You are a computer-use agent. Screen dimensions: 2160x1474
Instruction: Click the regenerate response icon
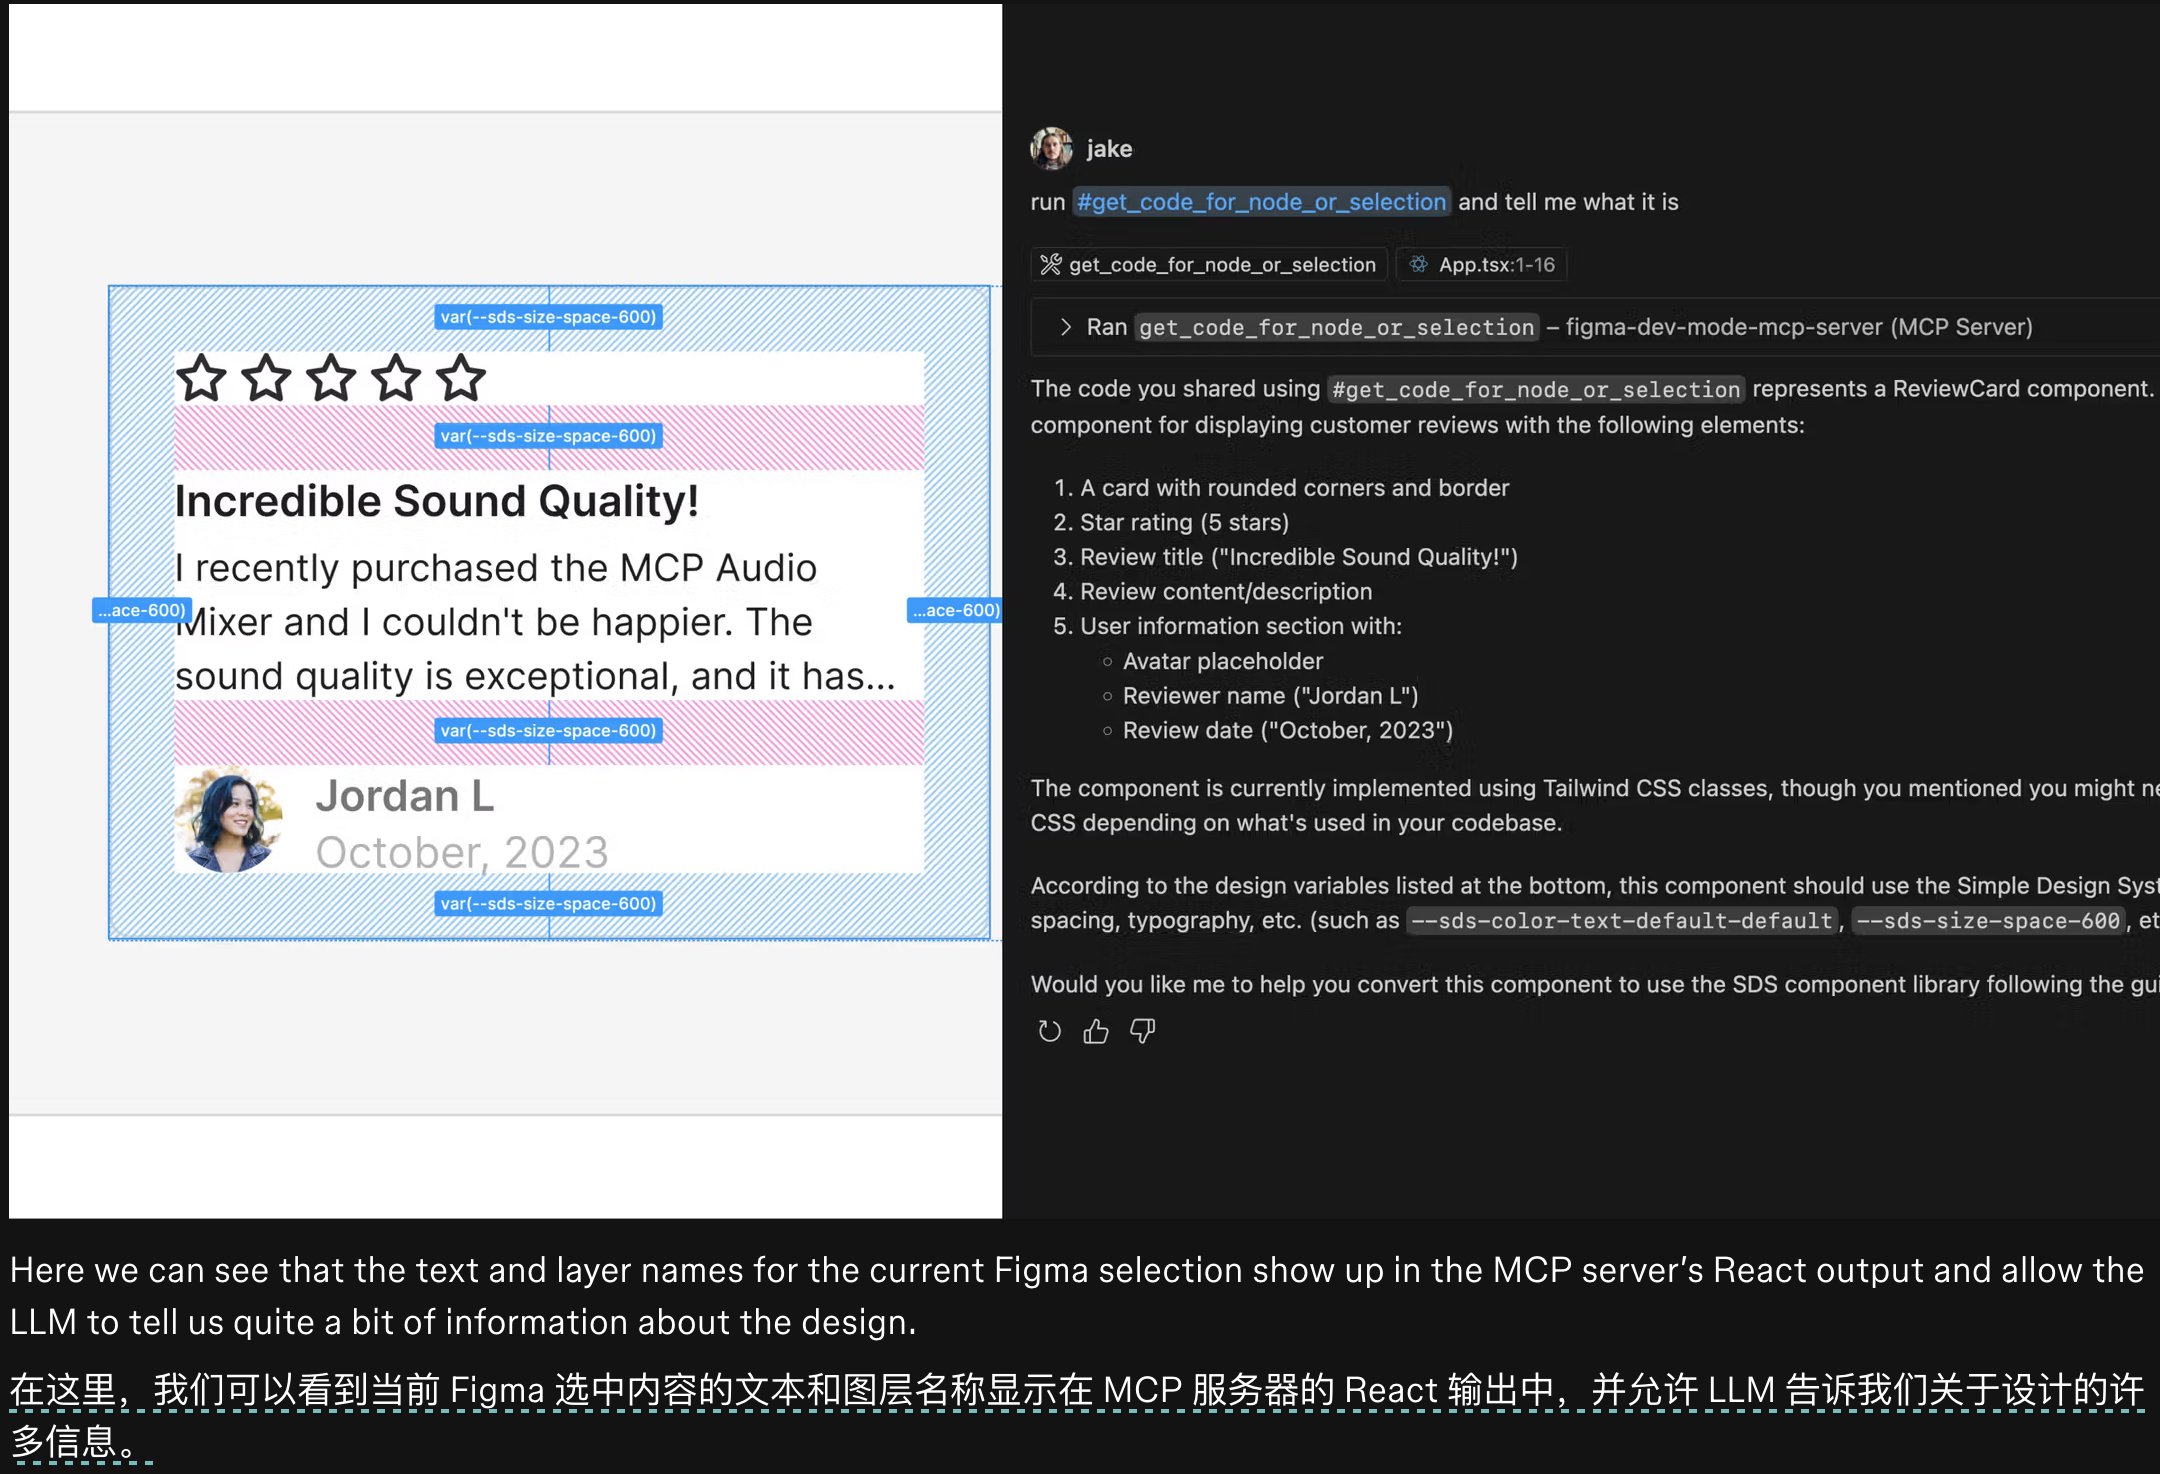coord(1049,1031)
